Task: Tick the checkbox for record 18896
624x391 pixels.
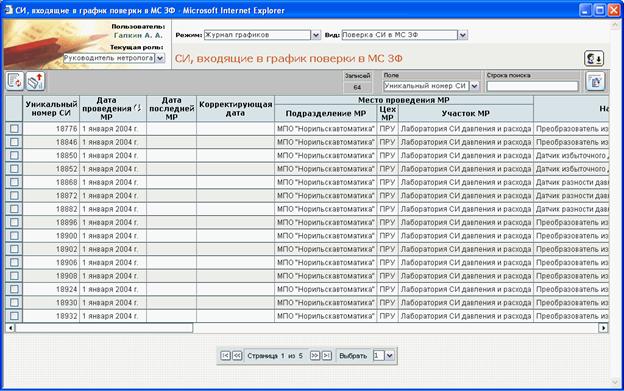Action: click(x=14, y=222)
